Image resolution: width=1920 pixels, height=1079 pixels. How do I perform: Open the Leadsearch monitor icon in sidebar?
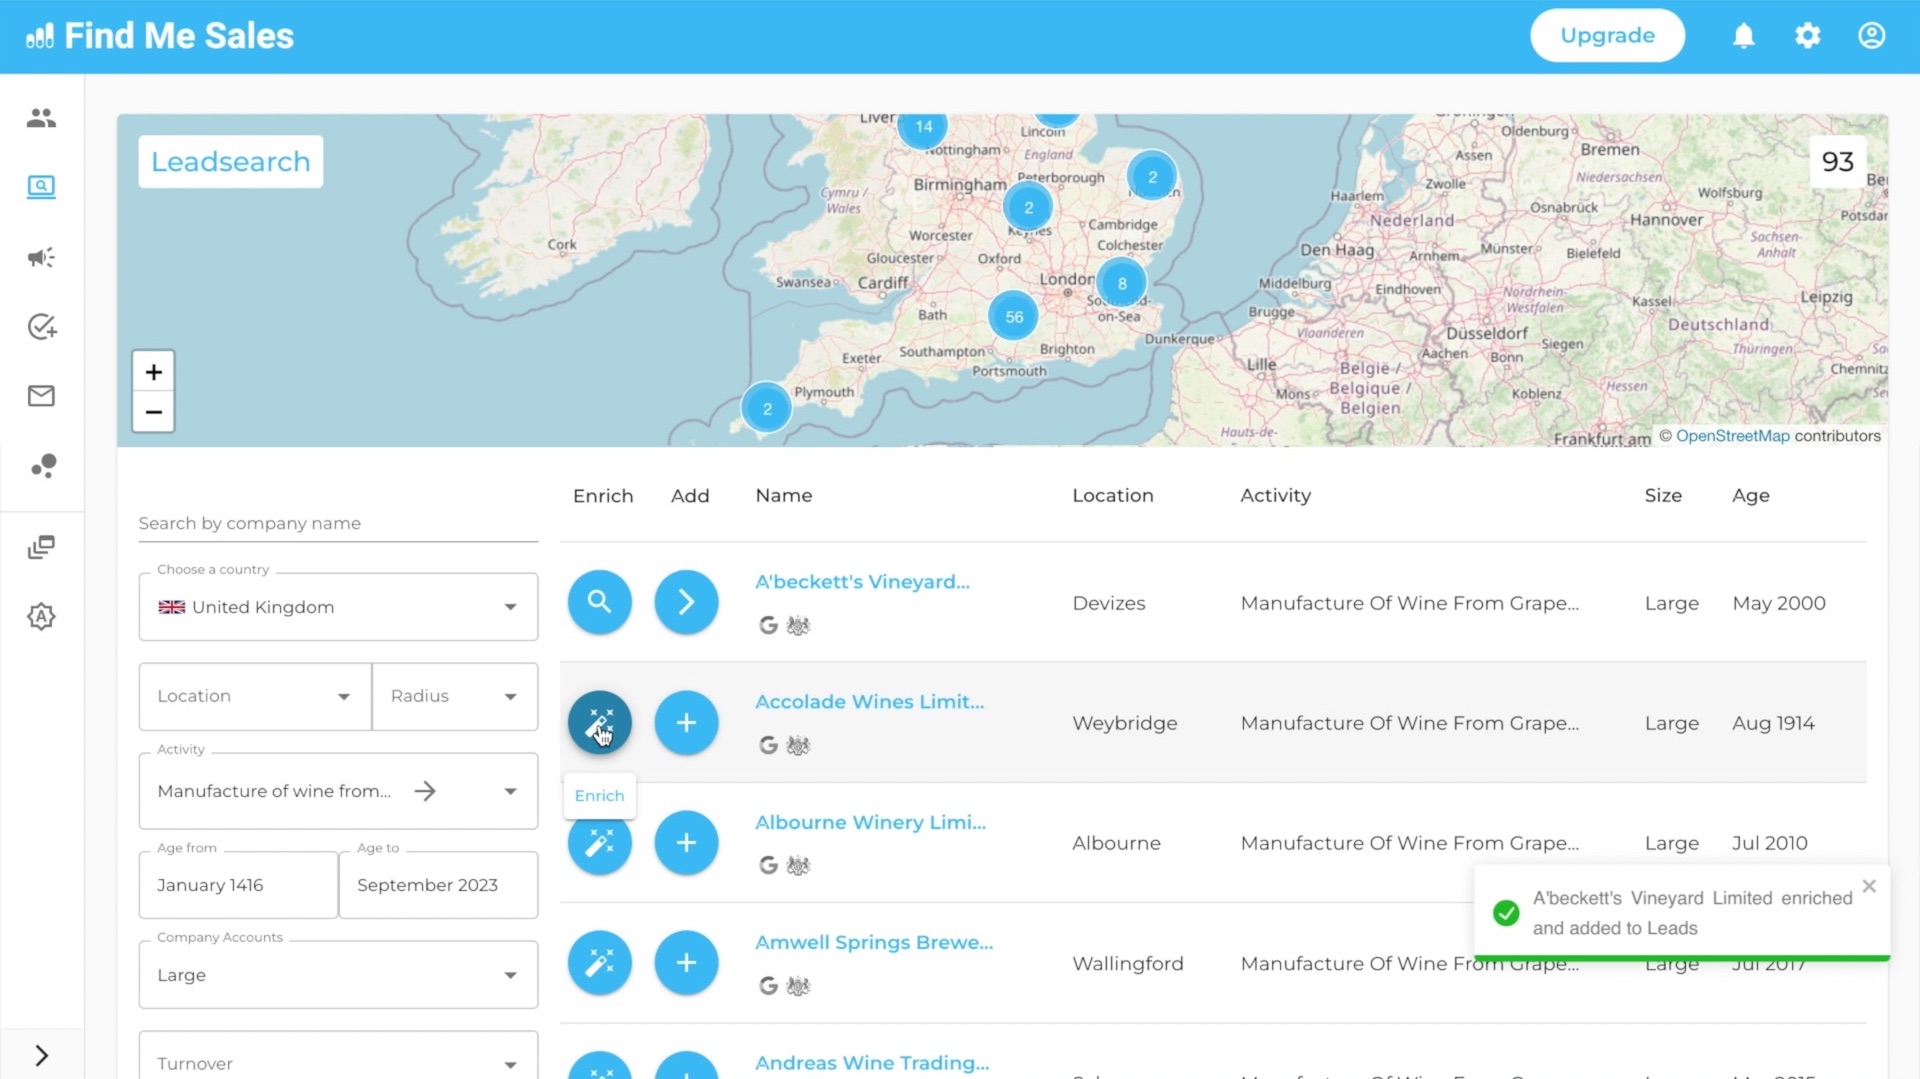tap(41, 187)
